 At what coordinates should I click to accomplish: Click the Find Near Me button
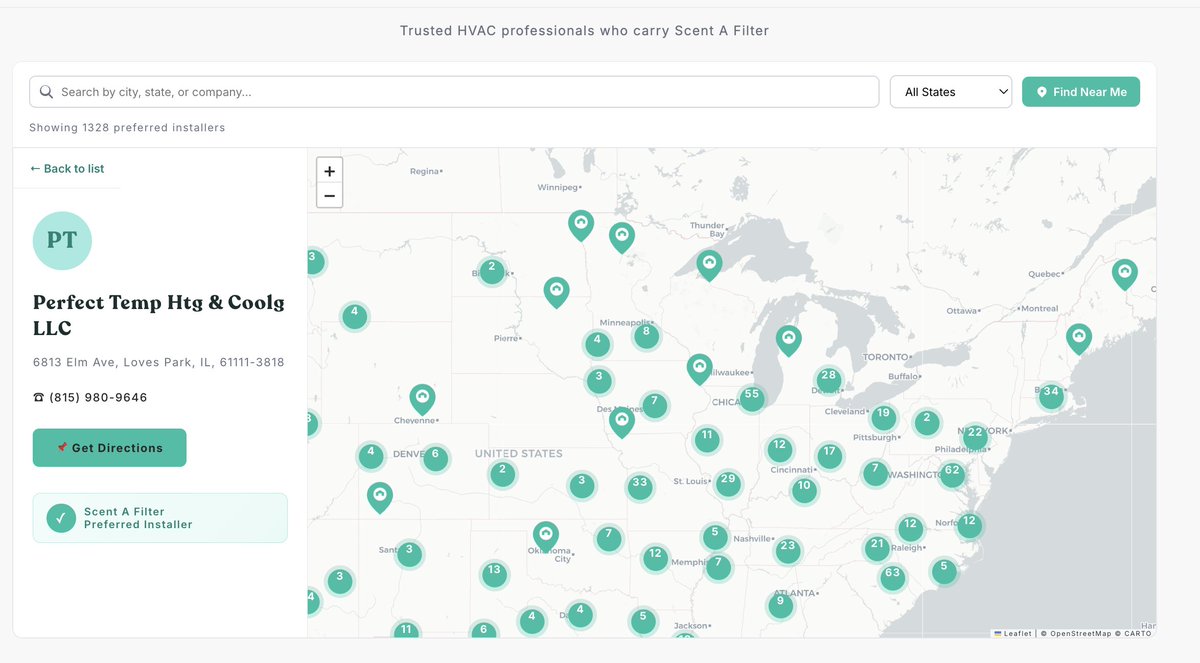tap(1081, 92)
